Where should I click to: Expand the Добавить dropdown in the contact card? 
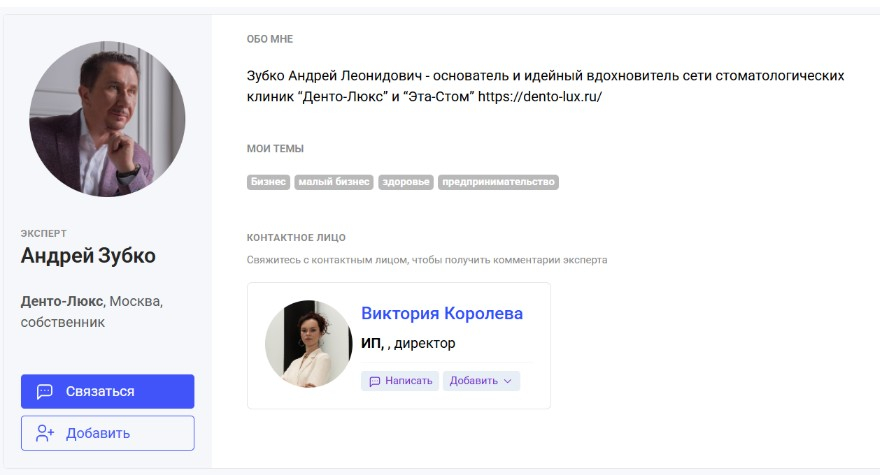pos(481,381)
